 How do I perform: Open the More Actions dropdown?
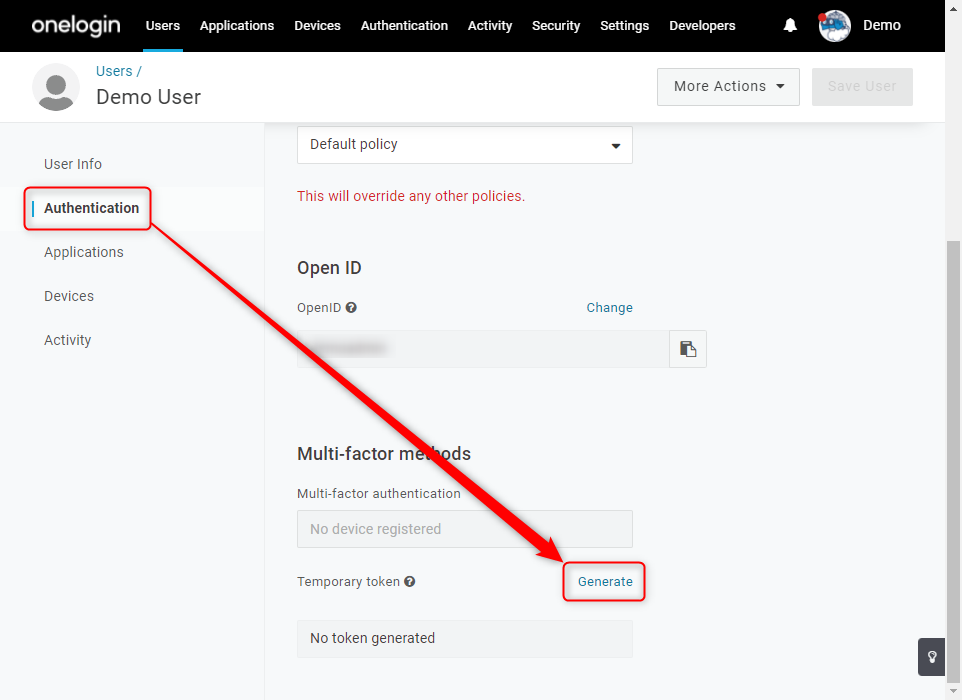coord(728,87)
